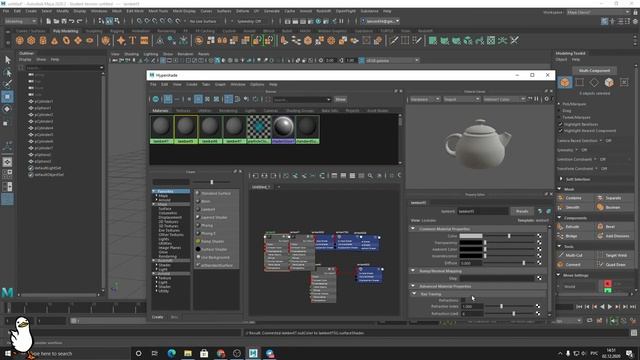This screenshot has height=360, width=640.
Task: Pick the Paint selection tool in toolbox
Action: pyautogui.click(x=7, y=84)
